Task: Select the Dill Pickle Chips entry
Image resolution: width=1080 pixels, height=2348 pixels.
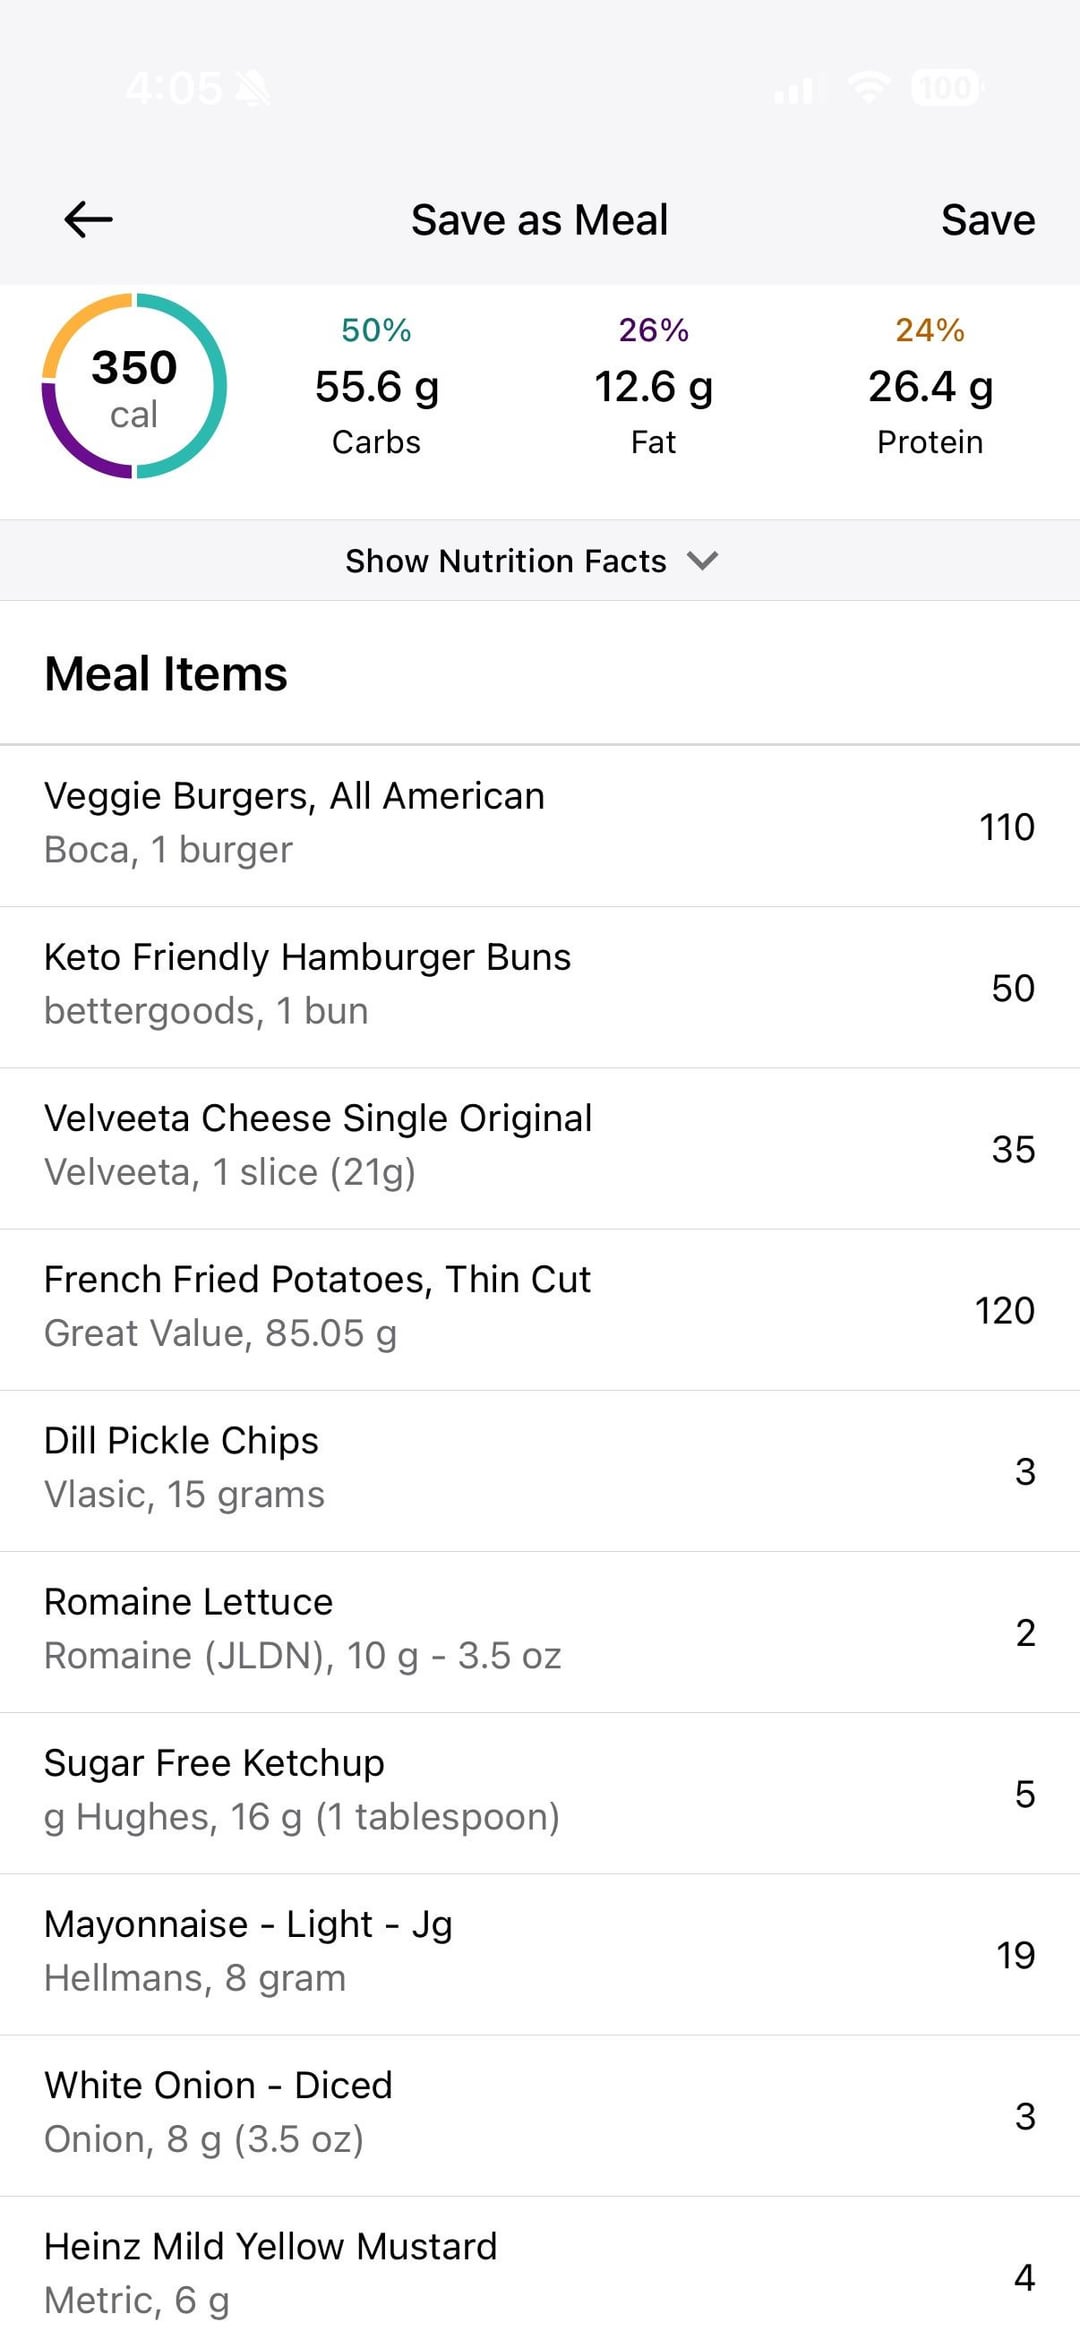Action: 540,1470
